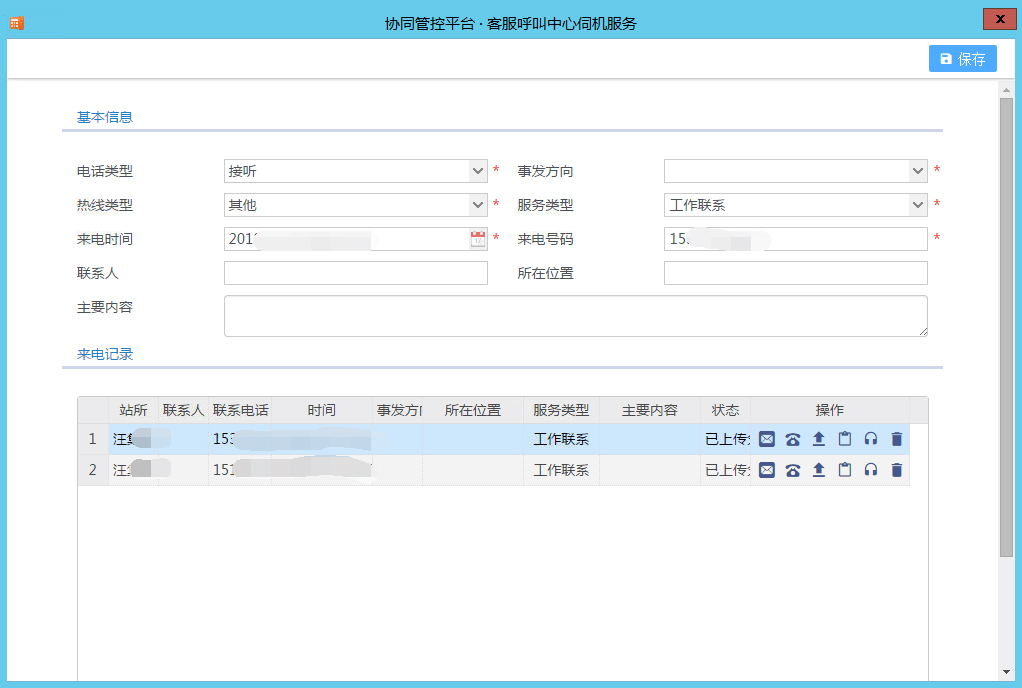Open the 事发方向 dropdown list
The width and height of the screenshot is (1022, 688).
918,171
